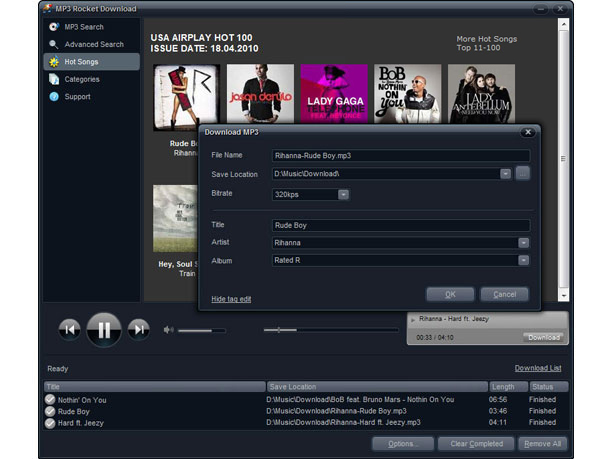Screen dimensions: 612x459
Task: Expand the Save Location dropdown
Action: coord(505,174)
